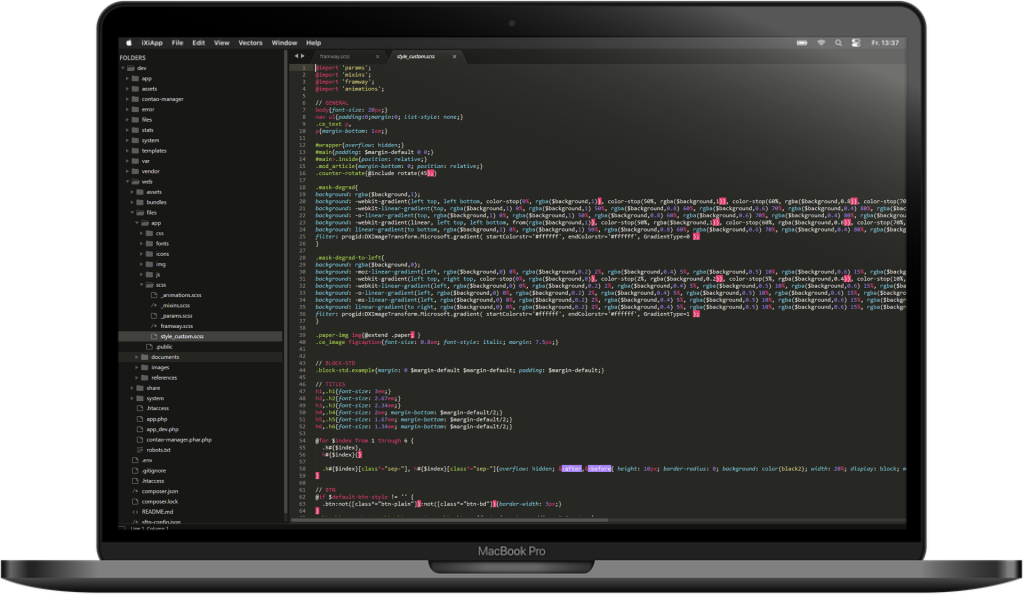The image size is (1024, 608).
Task: Open the Vectors menu
Action: [251, 43]
